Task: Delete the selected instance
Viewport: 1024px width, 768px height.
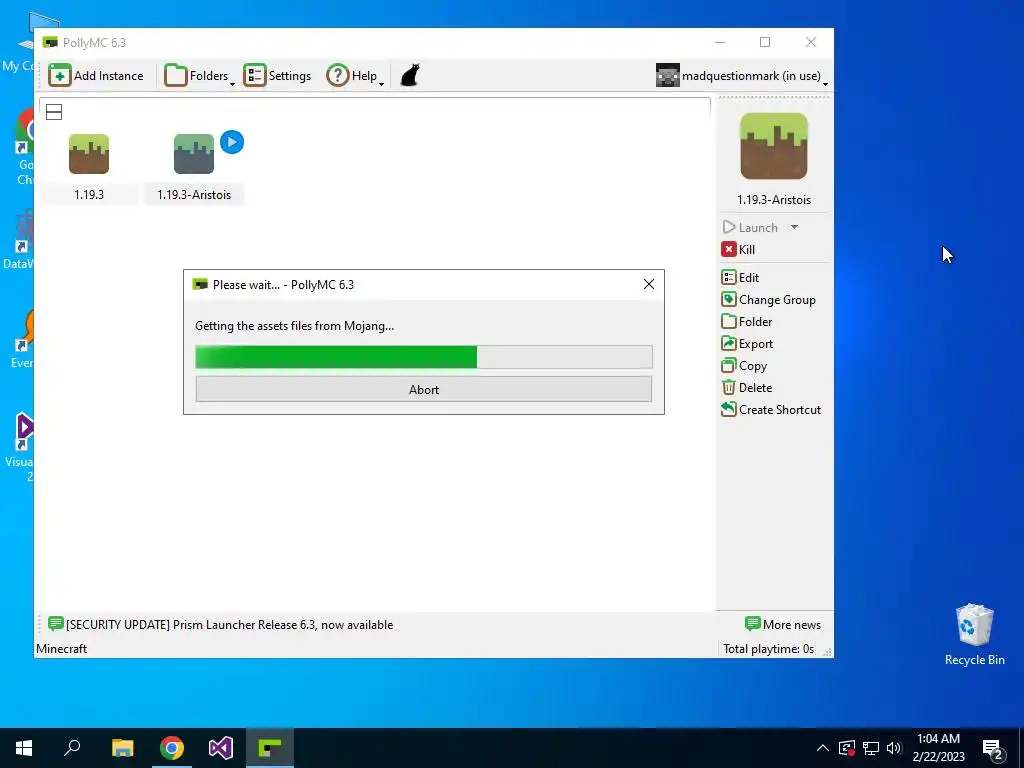Action: pos(746,388)
